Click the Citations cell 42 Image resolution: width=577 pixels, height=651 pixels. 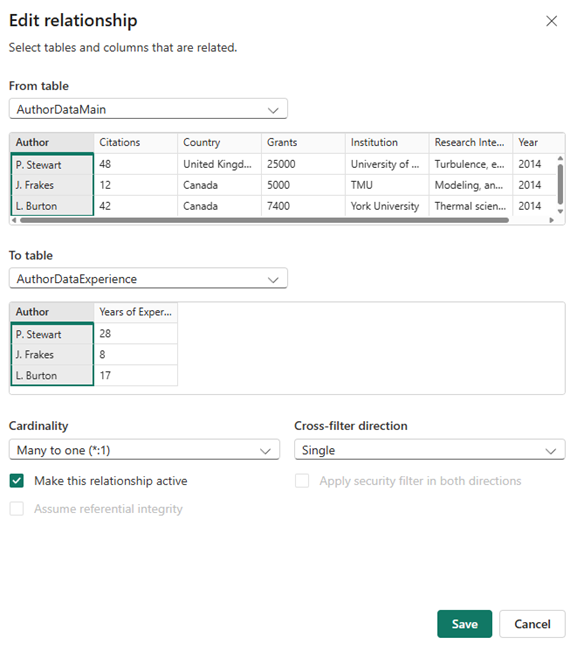pos(136,206)
